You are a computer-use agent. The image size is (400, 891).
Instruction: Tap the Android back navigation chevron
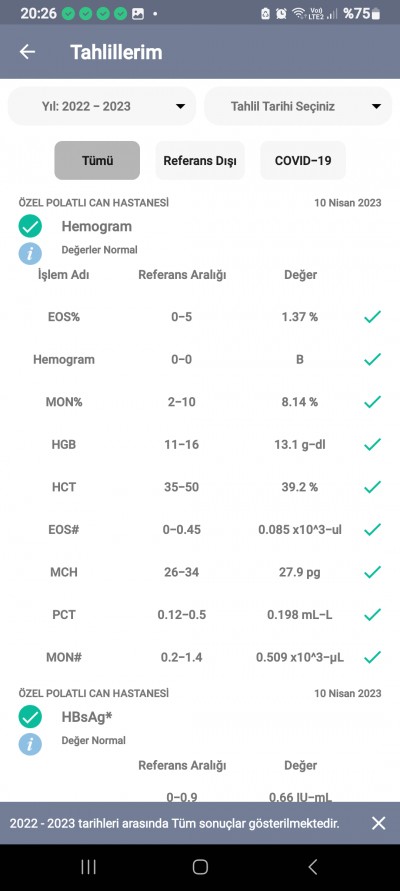point(312,867)
